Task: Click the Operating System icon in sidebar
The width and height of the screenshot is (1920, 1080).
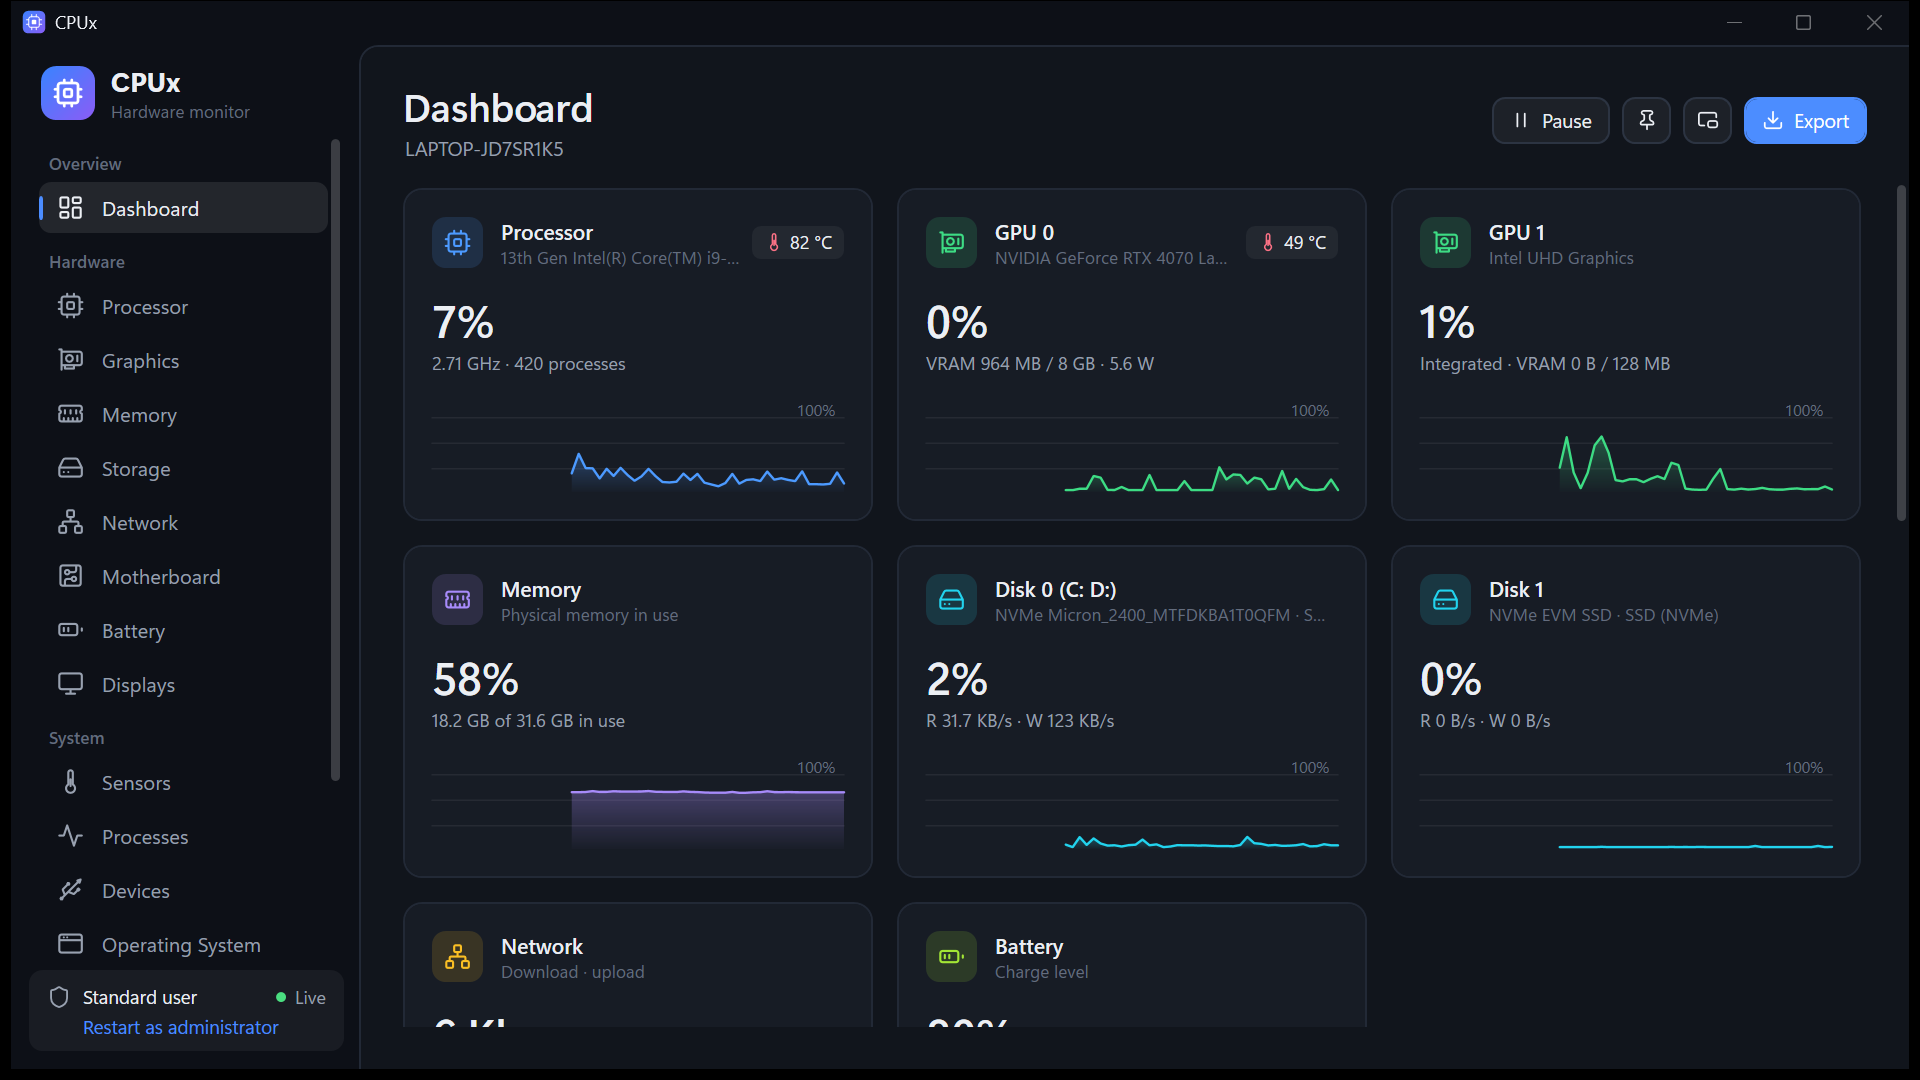Action: pyautogui.click(x=70, y=944)
